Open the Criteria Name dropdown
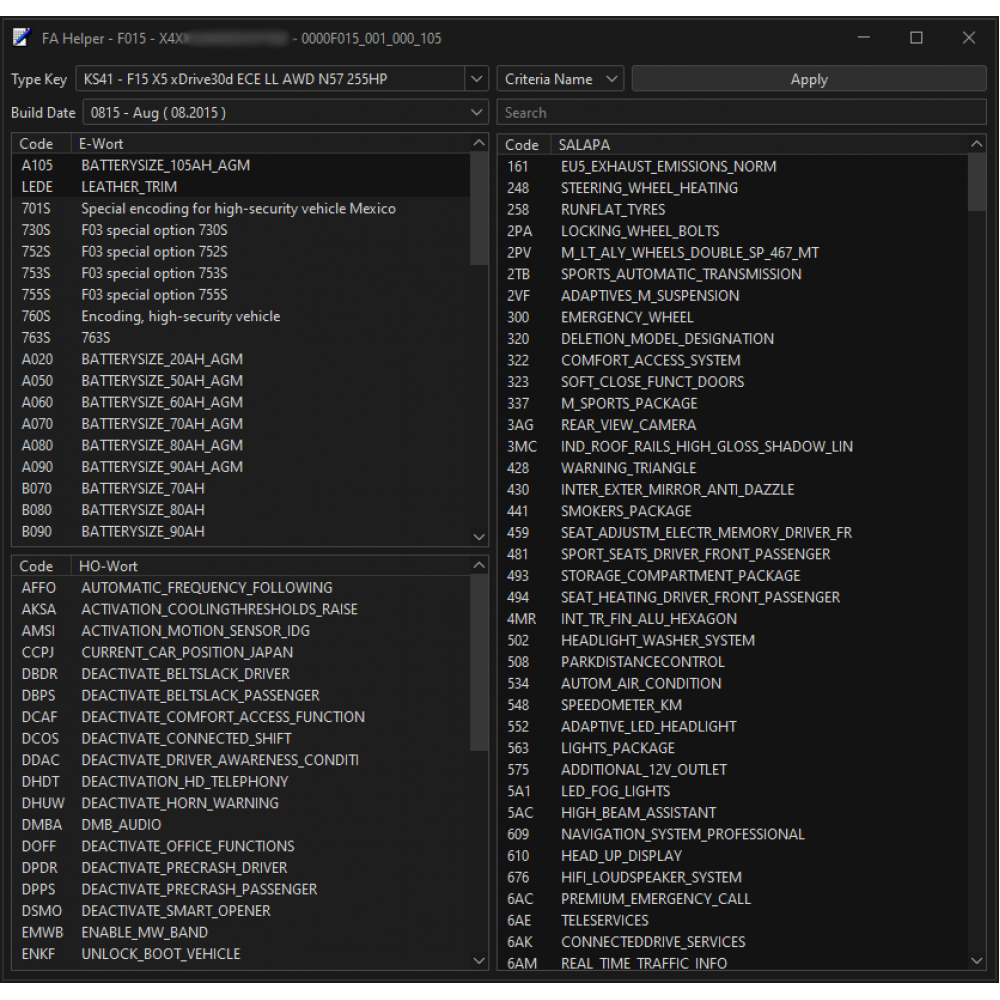Viewport: 1000px width, 1000px height. click(561, 80)
